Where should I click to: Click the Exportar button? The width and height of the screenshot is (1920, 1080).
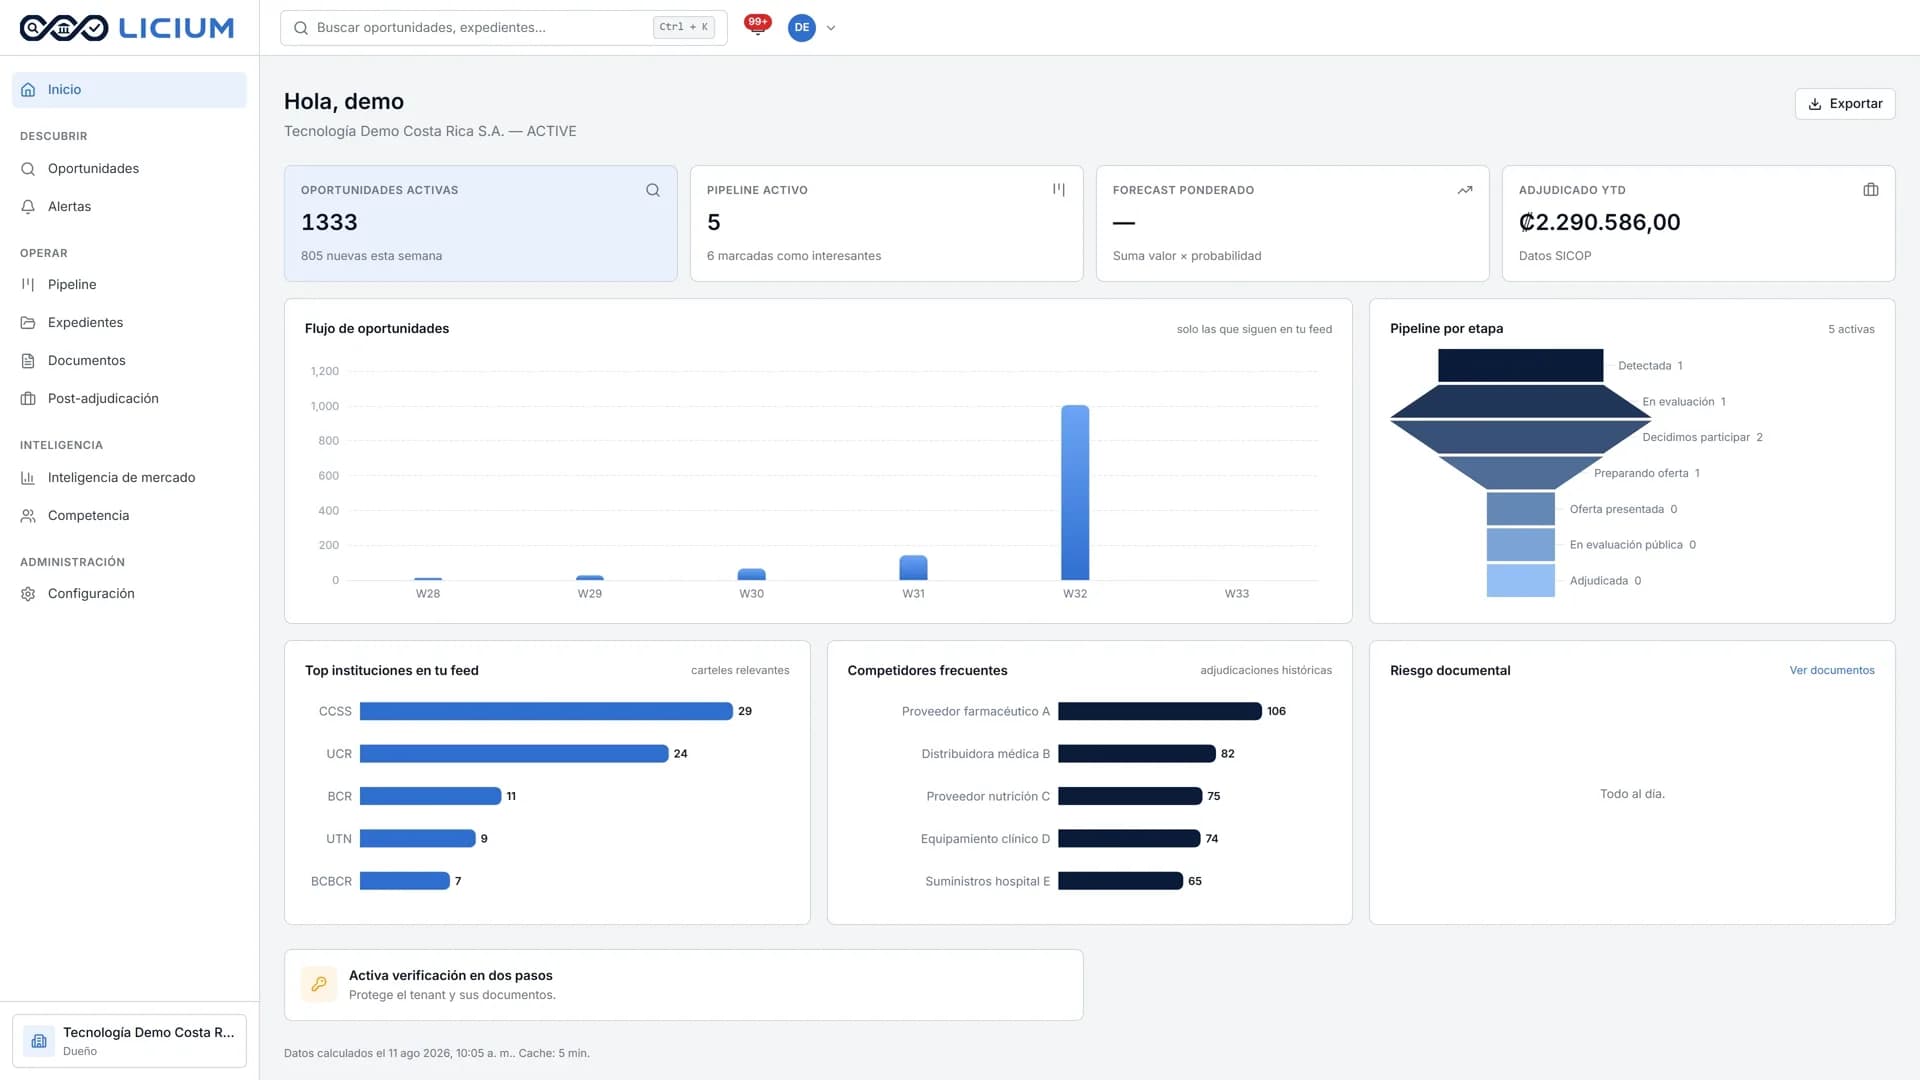[1845, 104]
